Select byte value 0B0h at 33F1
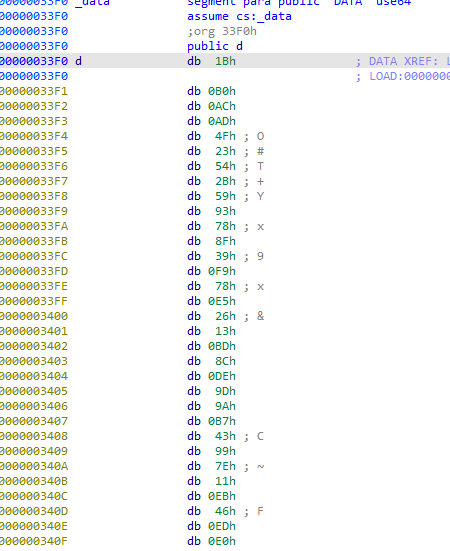This screenshot has height=551, width=450. pyautogui.click(x=222, y=91)
